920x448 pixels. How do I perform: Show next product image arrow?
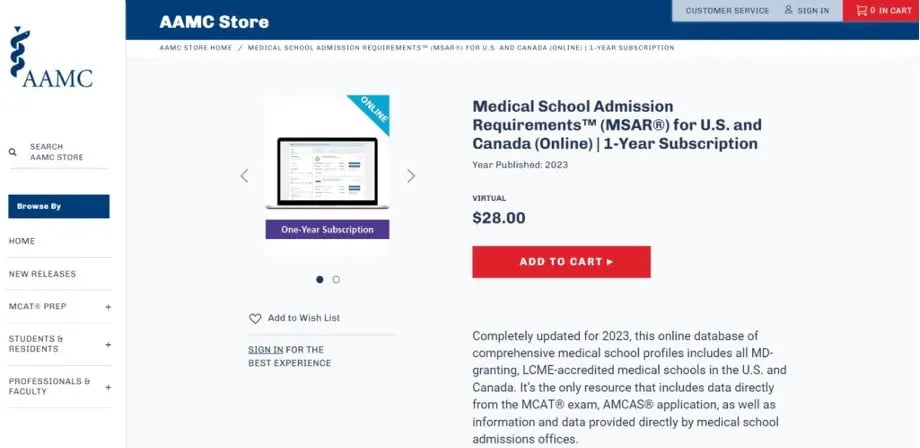pyautogui.click(x=411, y=176)
